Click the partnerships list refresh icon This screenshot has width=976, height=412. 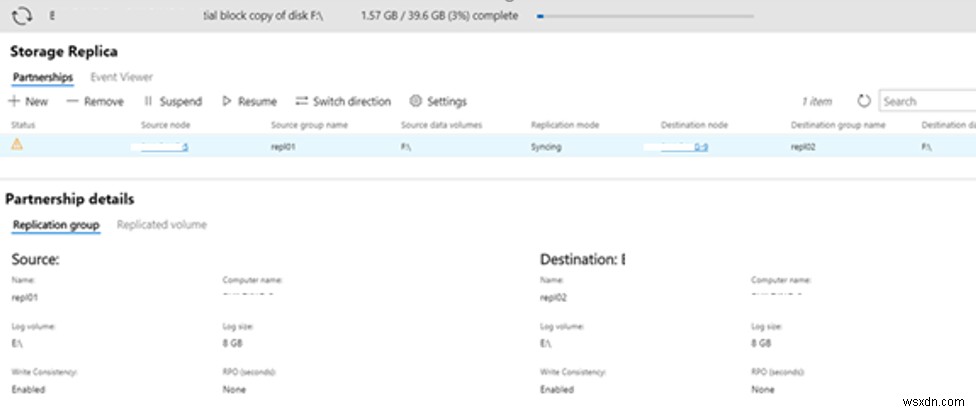tap(863, 101)
